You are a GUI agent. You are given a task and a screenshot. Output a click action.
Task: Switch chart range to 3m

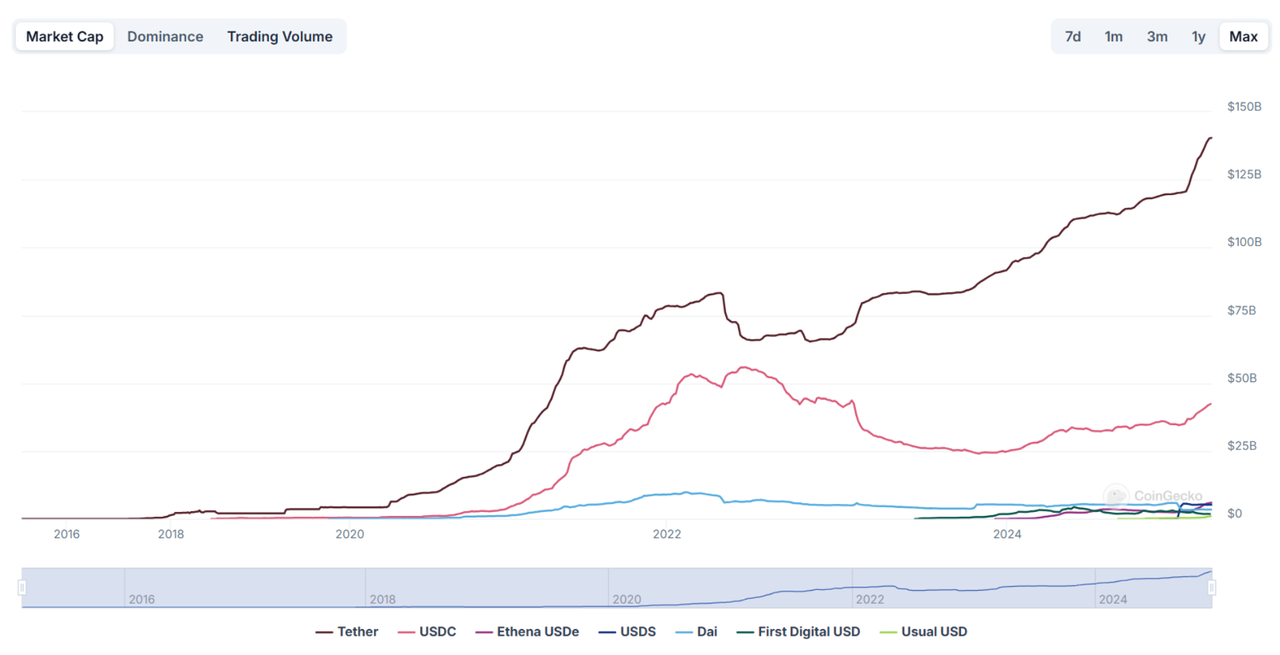tap(1157, 37)
